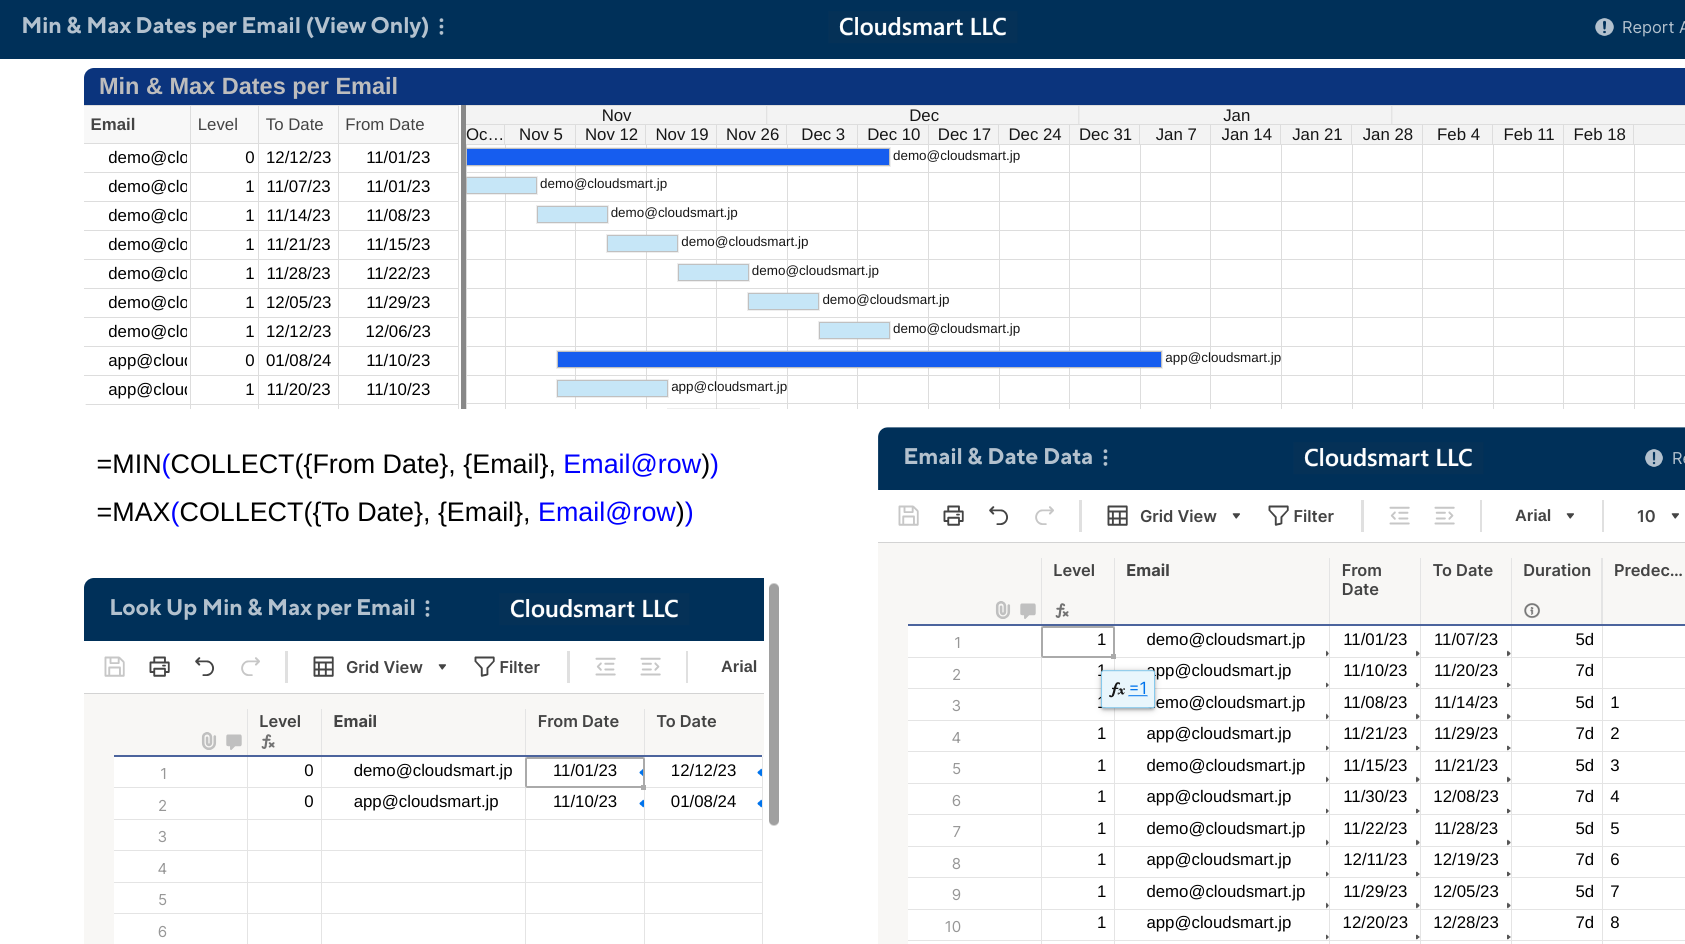Viewport: 1685px width, 944px height.
Task: Click dark blue app@cloudsmart.jp summary Gantt bar
Action: tap(859, 359)
